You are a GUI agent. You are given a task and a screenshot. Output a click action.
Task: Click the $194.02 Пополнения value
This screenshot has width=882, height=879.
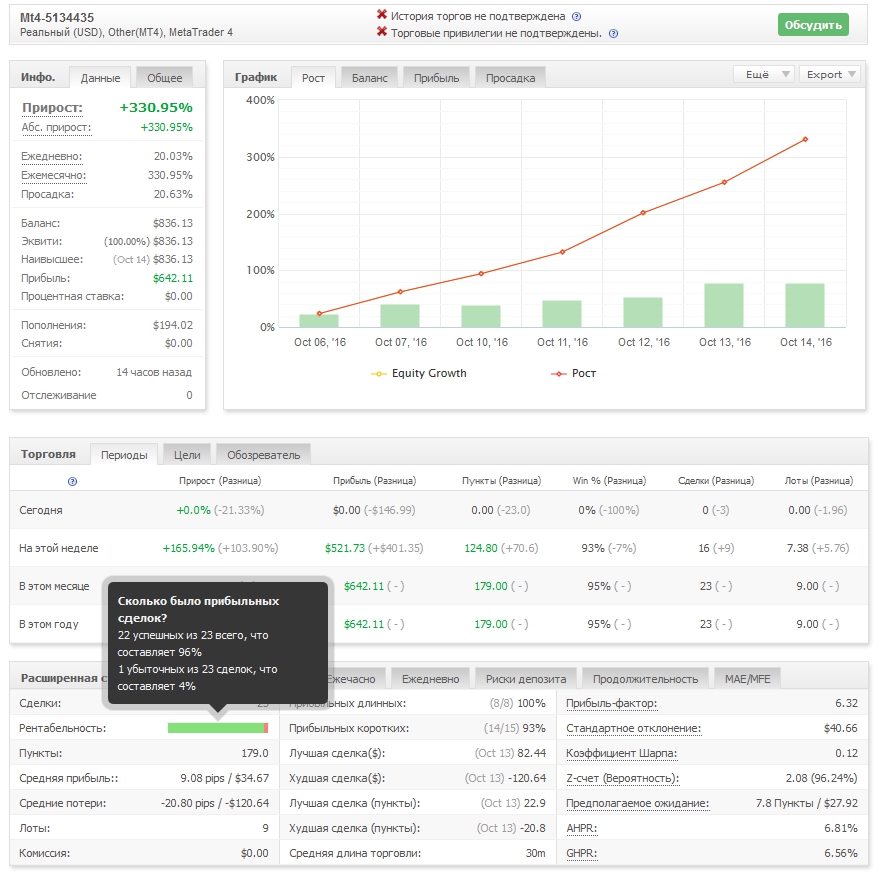(173, 325)
